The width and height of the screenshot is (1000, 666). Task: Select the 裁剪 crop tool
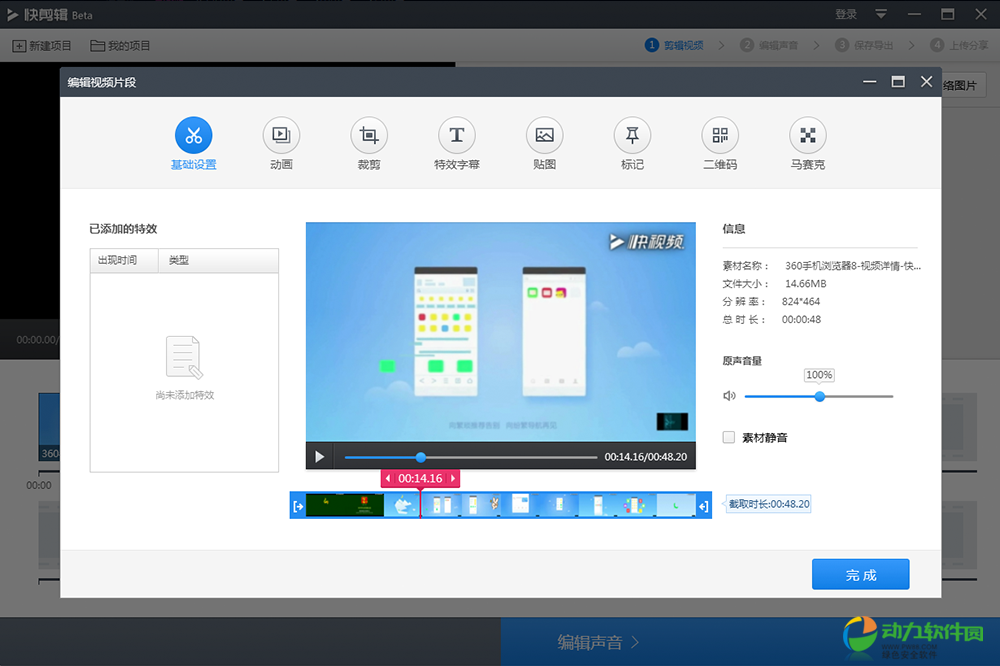pyautogui.click(x=369, y=135)
